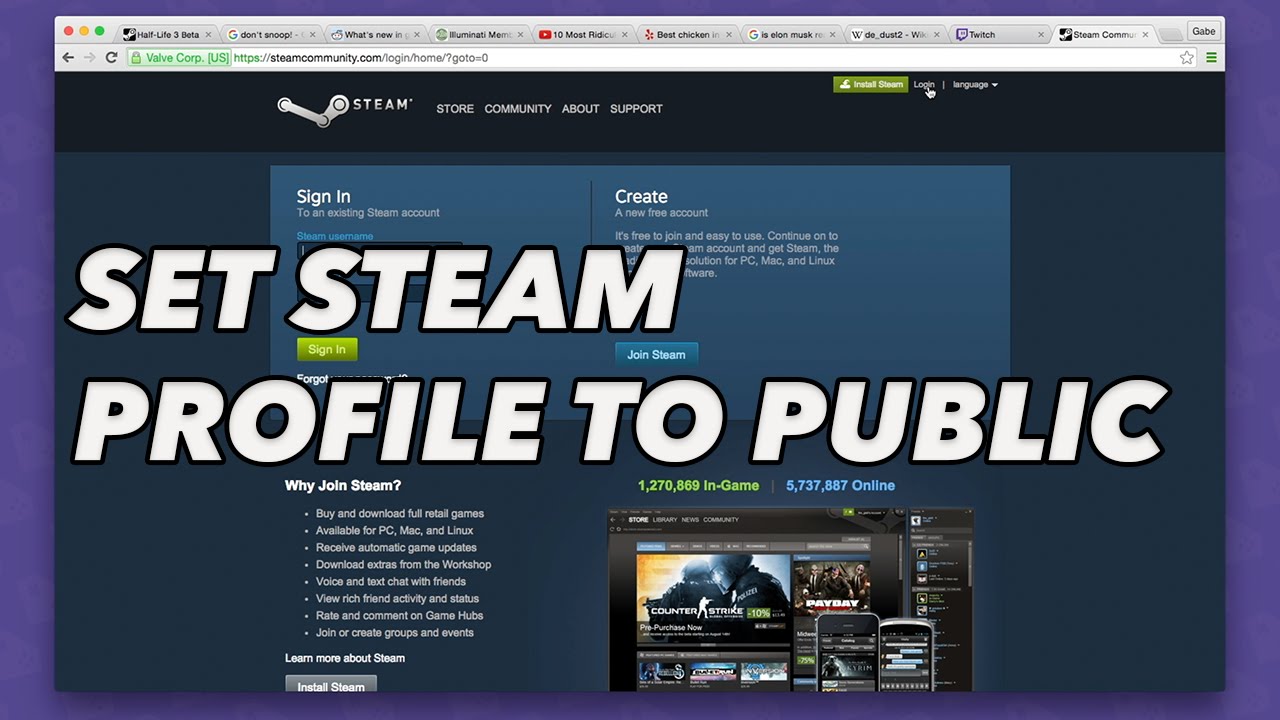Viewport: 1280px width, 720px height.
Task: Click the Login link in the header
Action: pos(924,85)
